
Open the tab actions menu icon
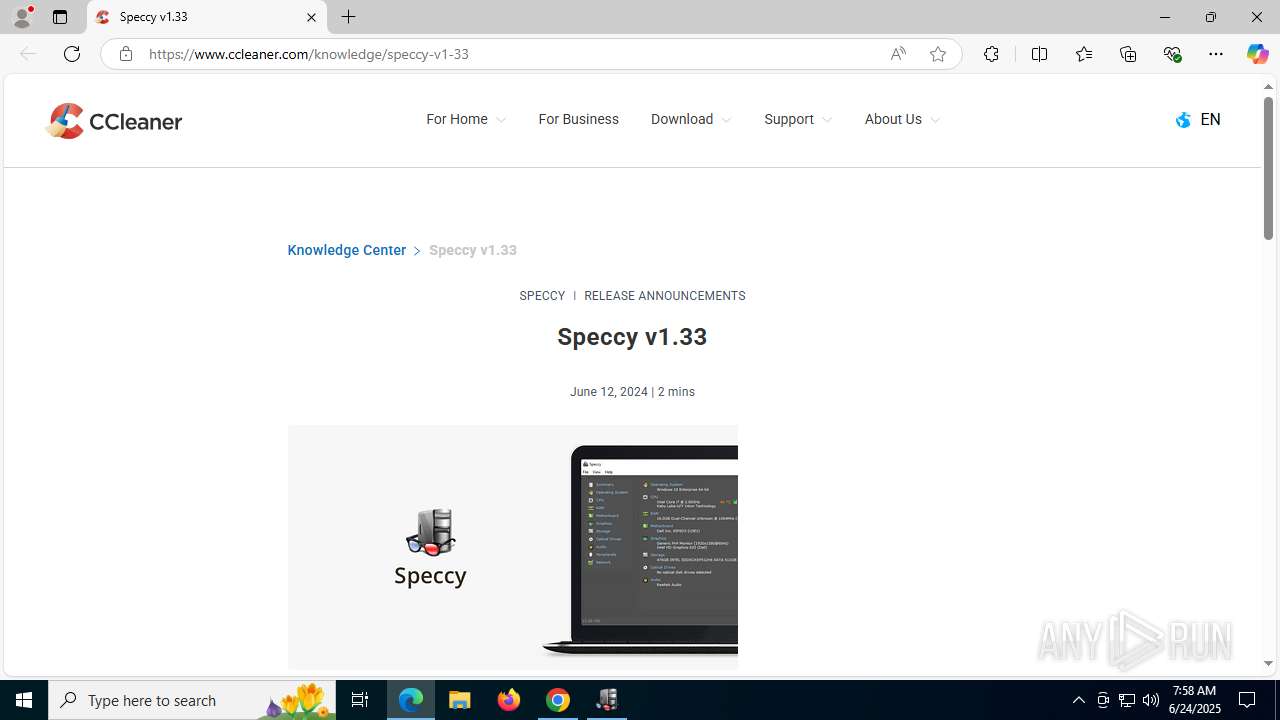pos(60,17)
